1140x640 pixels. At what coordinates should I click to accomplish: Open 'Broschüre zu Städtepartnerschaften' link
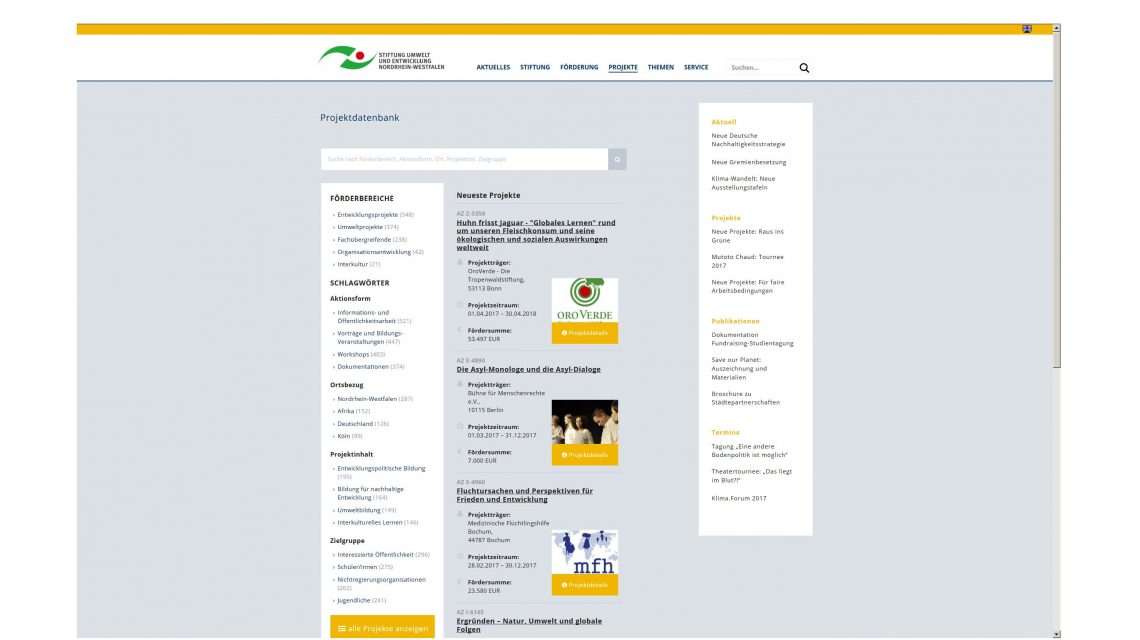(745, 398)
